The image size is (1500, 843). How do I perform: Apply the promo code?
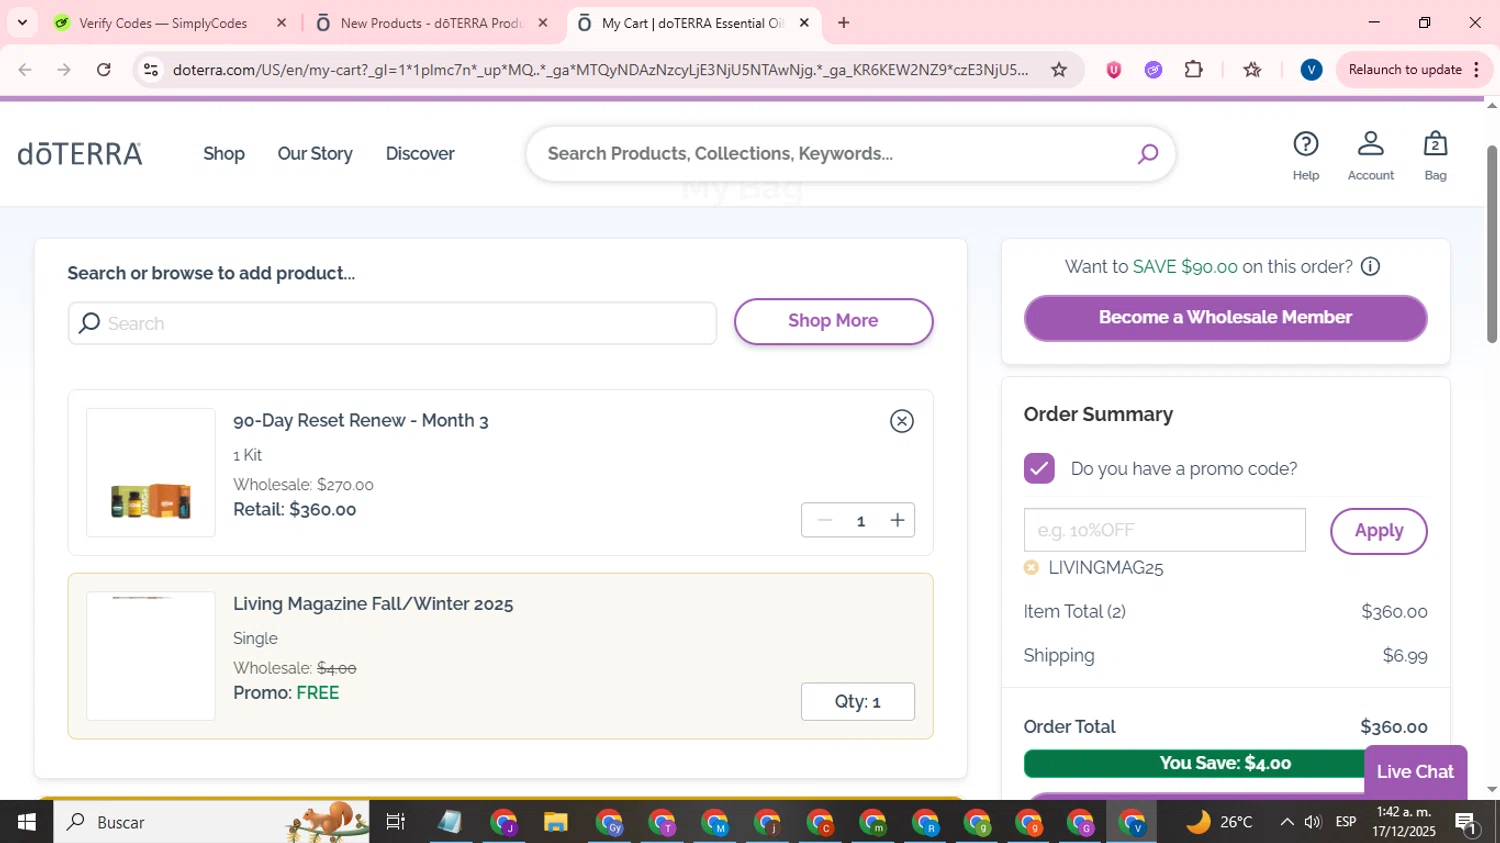(1378, 531)
